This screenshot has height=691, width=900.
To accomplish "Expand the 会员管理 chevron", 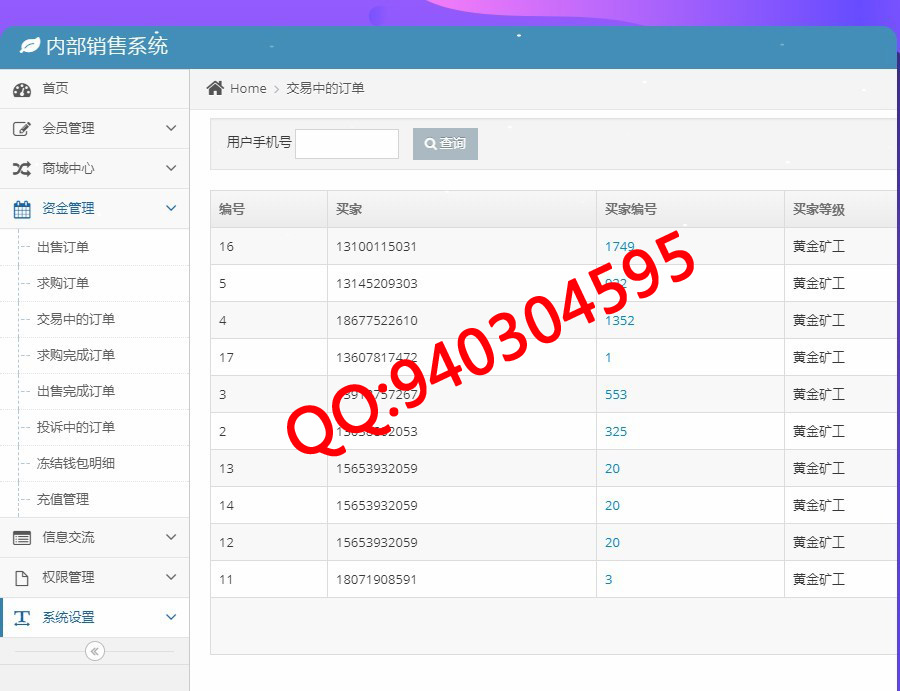I will (x=171, y=129).
